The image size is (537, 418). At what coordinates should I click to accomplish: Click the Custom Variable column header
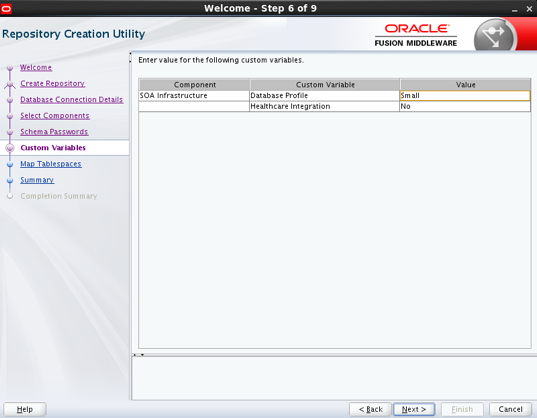coord(325,85)
